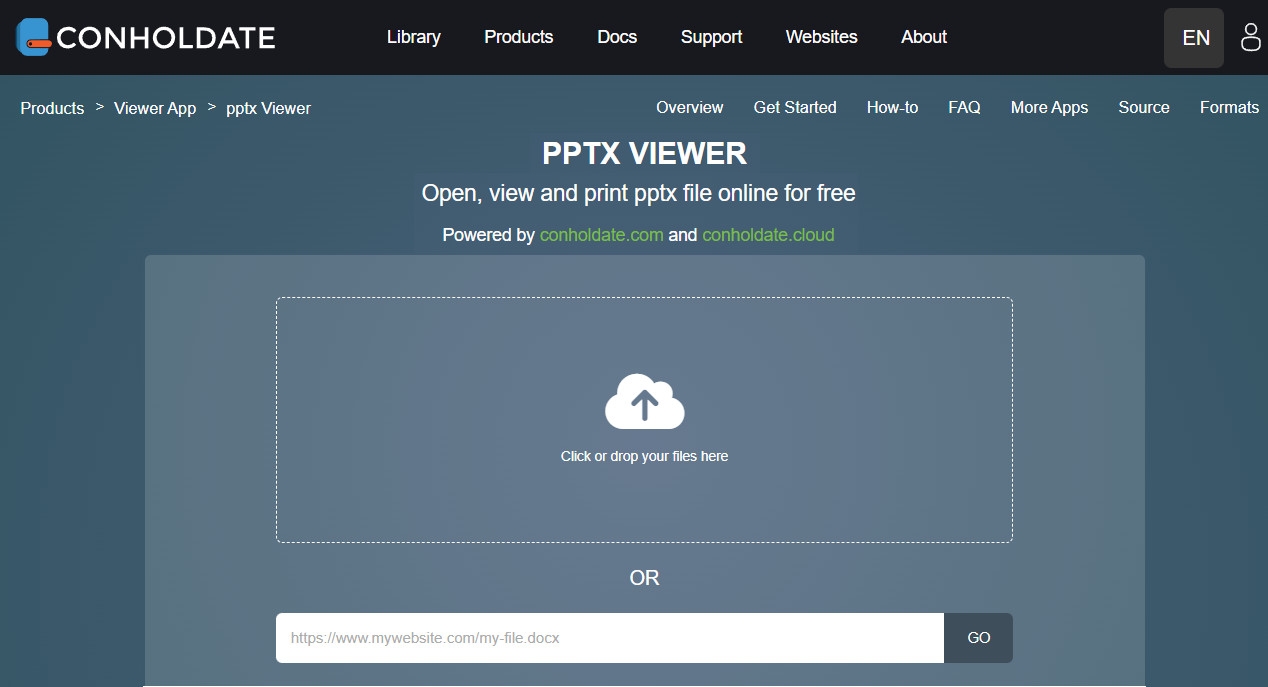Click the file drop zone area

(645, 420)
